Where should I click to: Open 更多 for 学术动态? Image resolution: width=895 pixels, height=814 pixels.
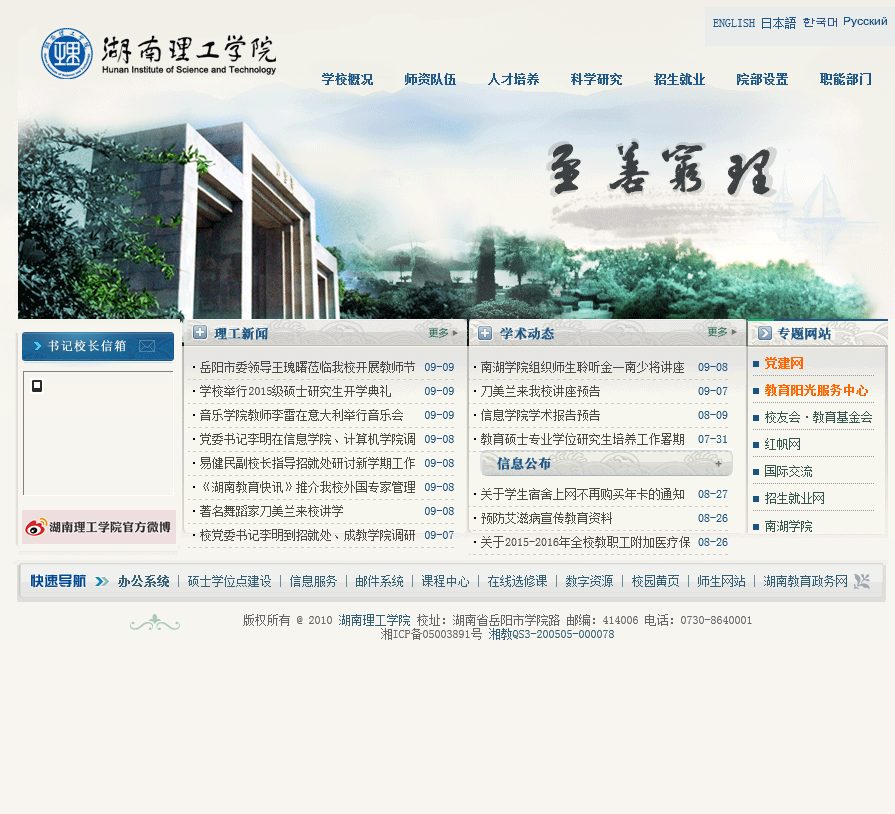pos(722,332)
